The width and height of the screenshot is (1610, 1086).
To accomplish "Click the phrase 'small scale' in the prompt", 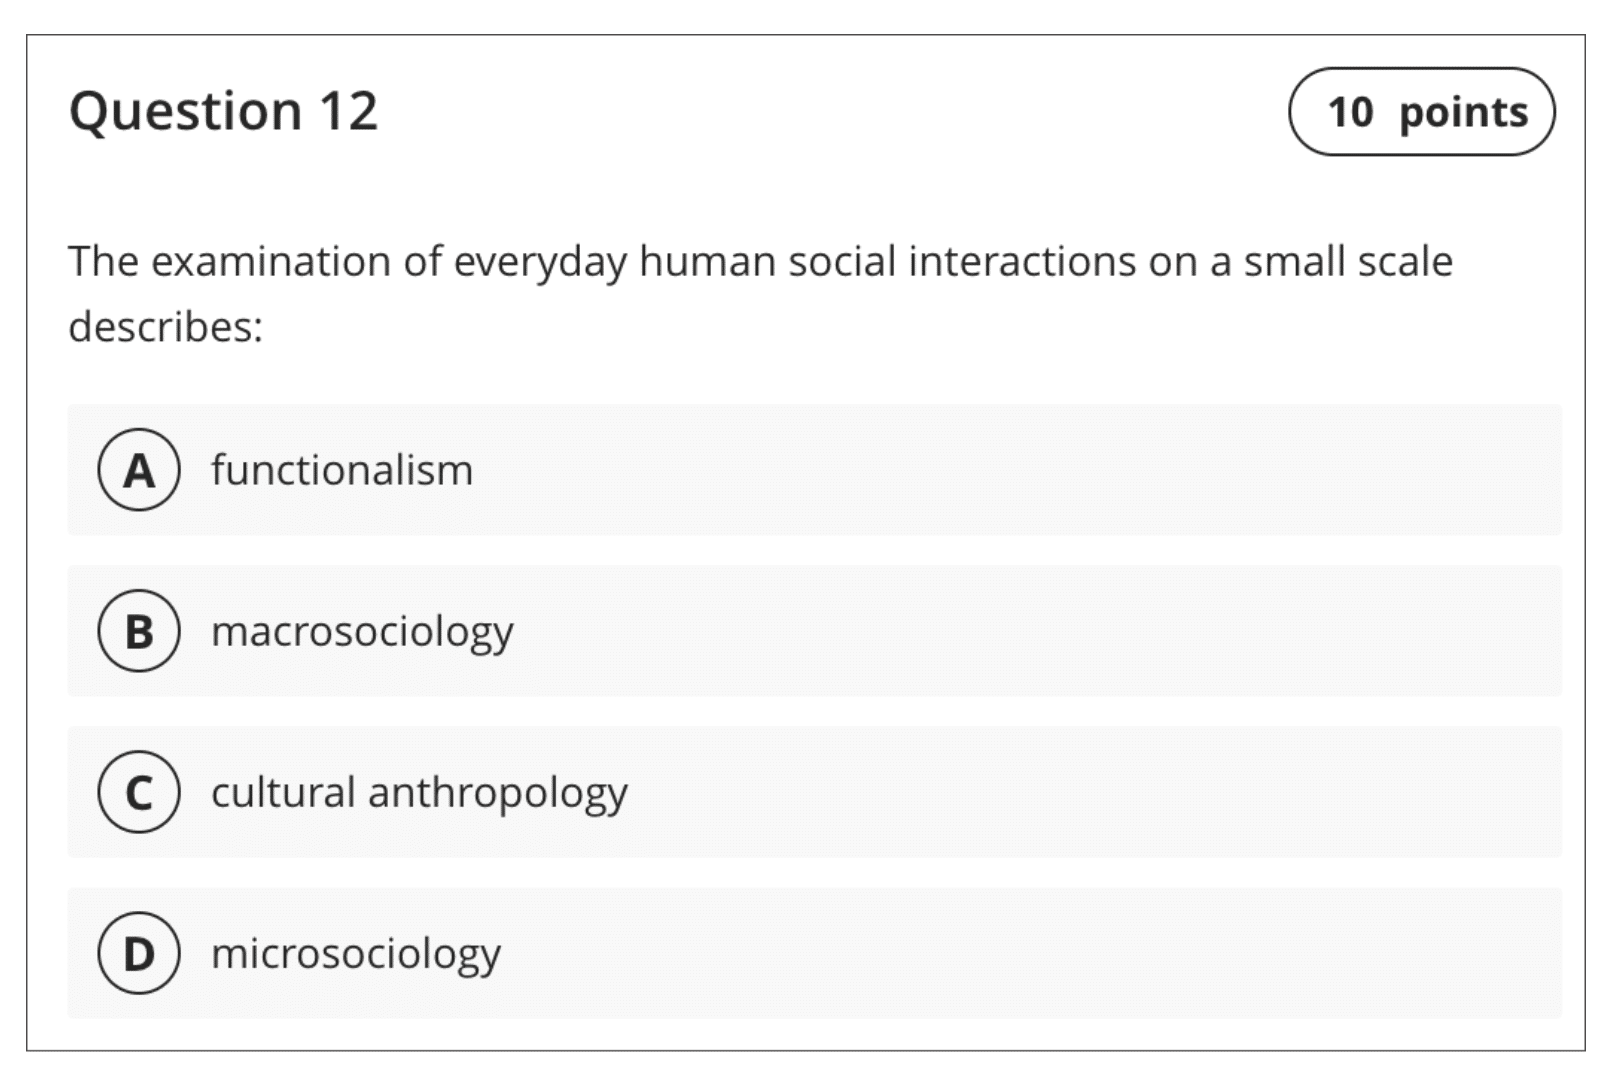I will coord(1348,262).
